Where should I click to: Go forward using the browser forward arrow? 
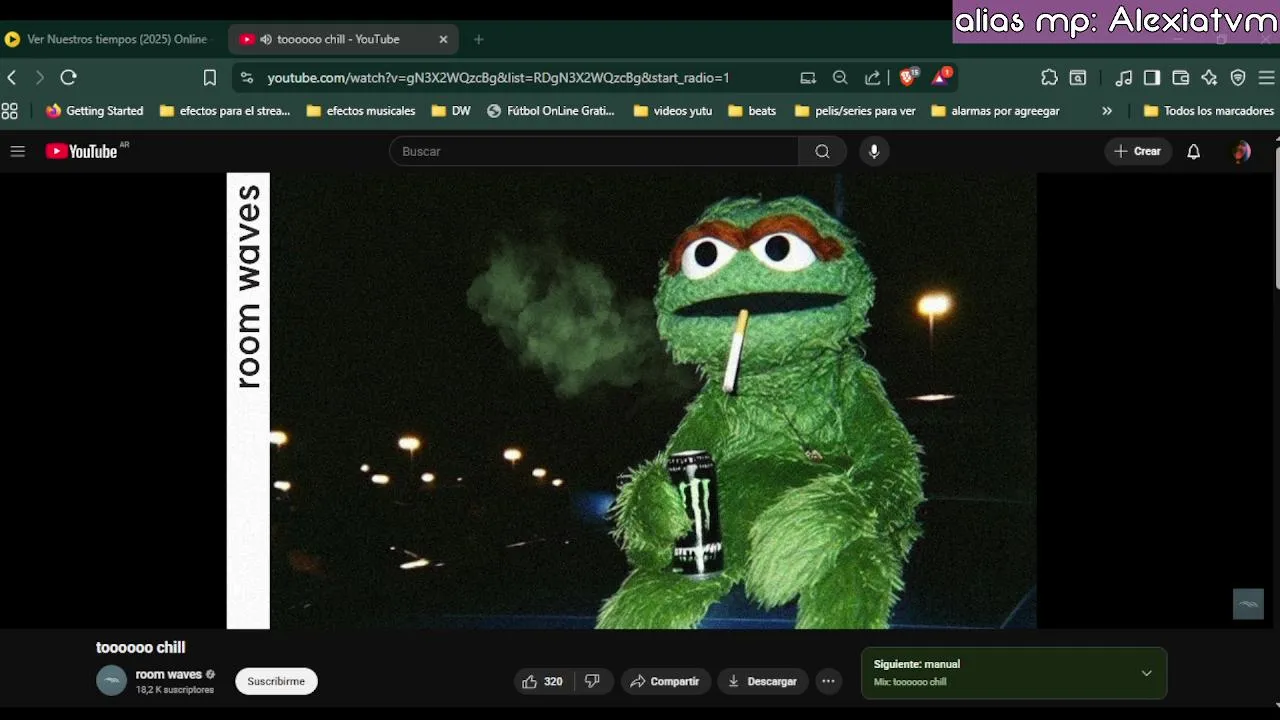tap(40, 77)
